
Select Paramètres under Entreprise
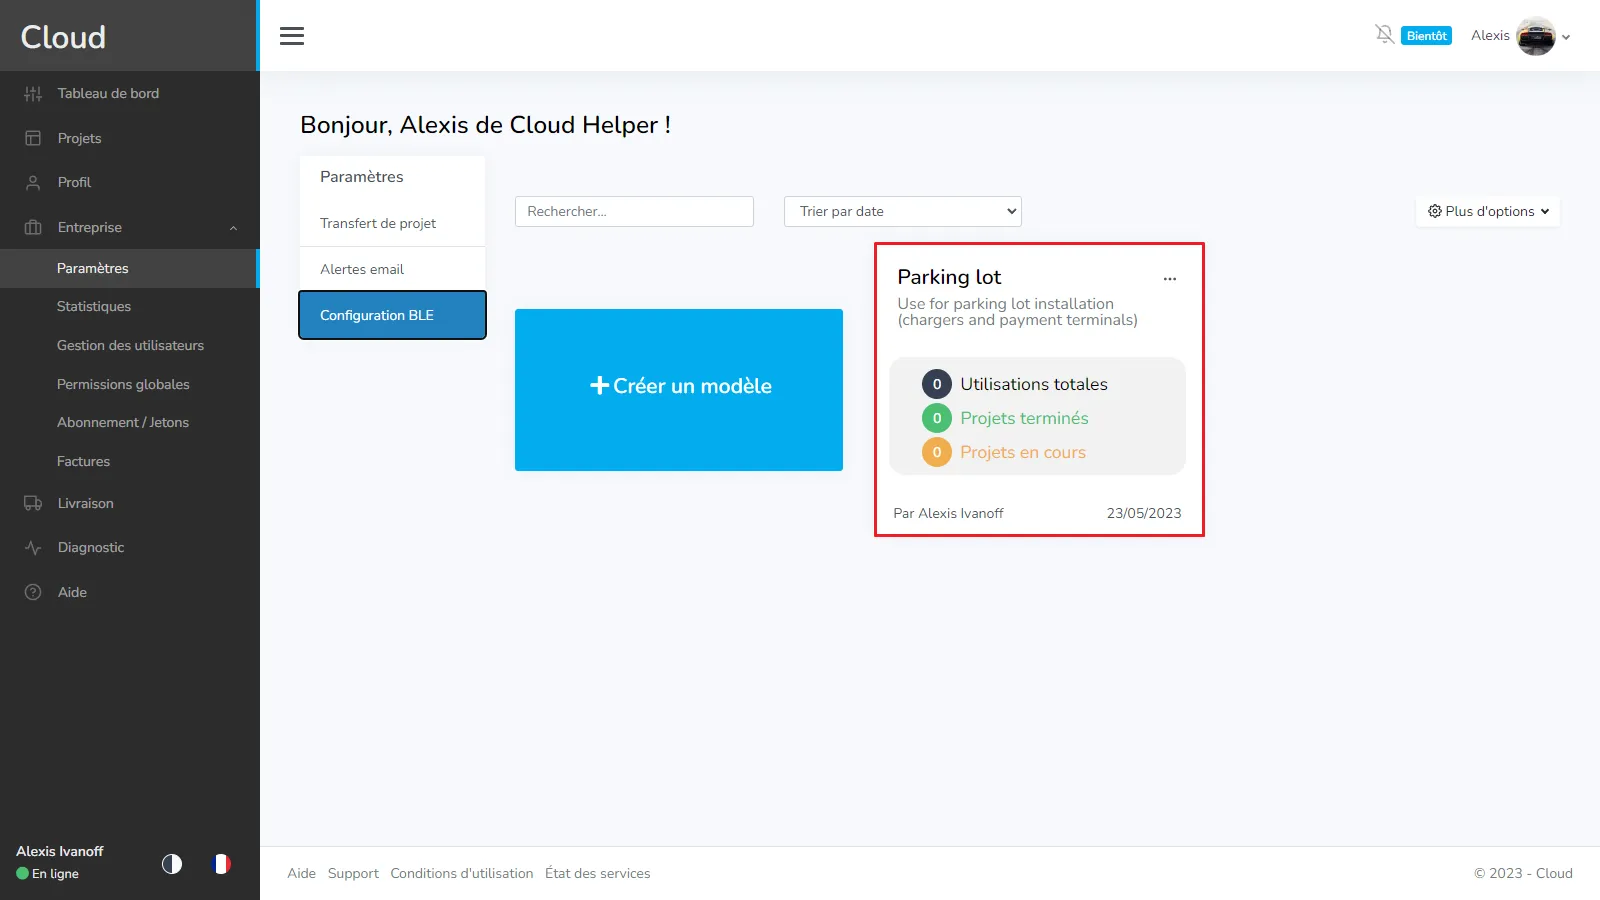130,268
